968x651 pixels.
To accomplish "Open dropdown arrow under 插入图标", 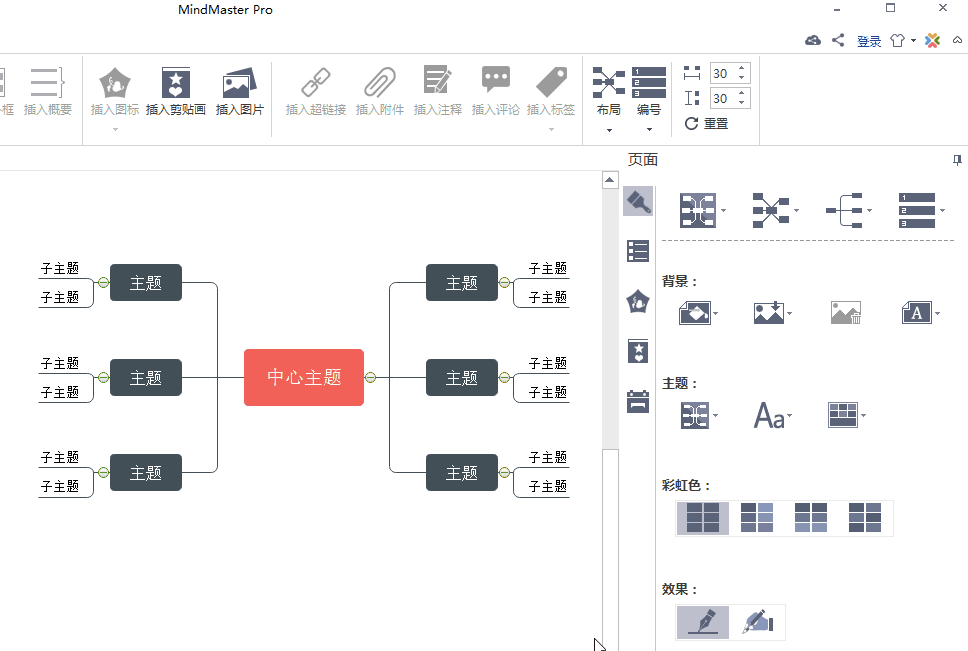I will [115, 130].
